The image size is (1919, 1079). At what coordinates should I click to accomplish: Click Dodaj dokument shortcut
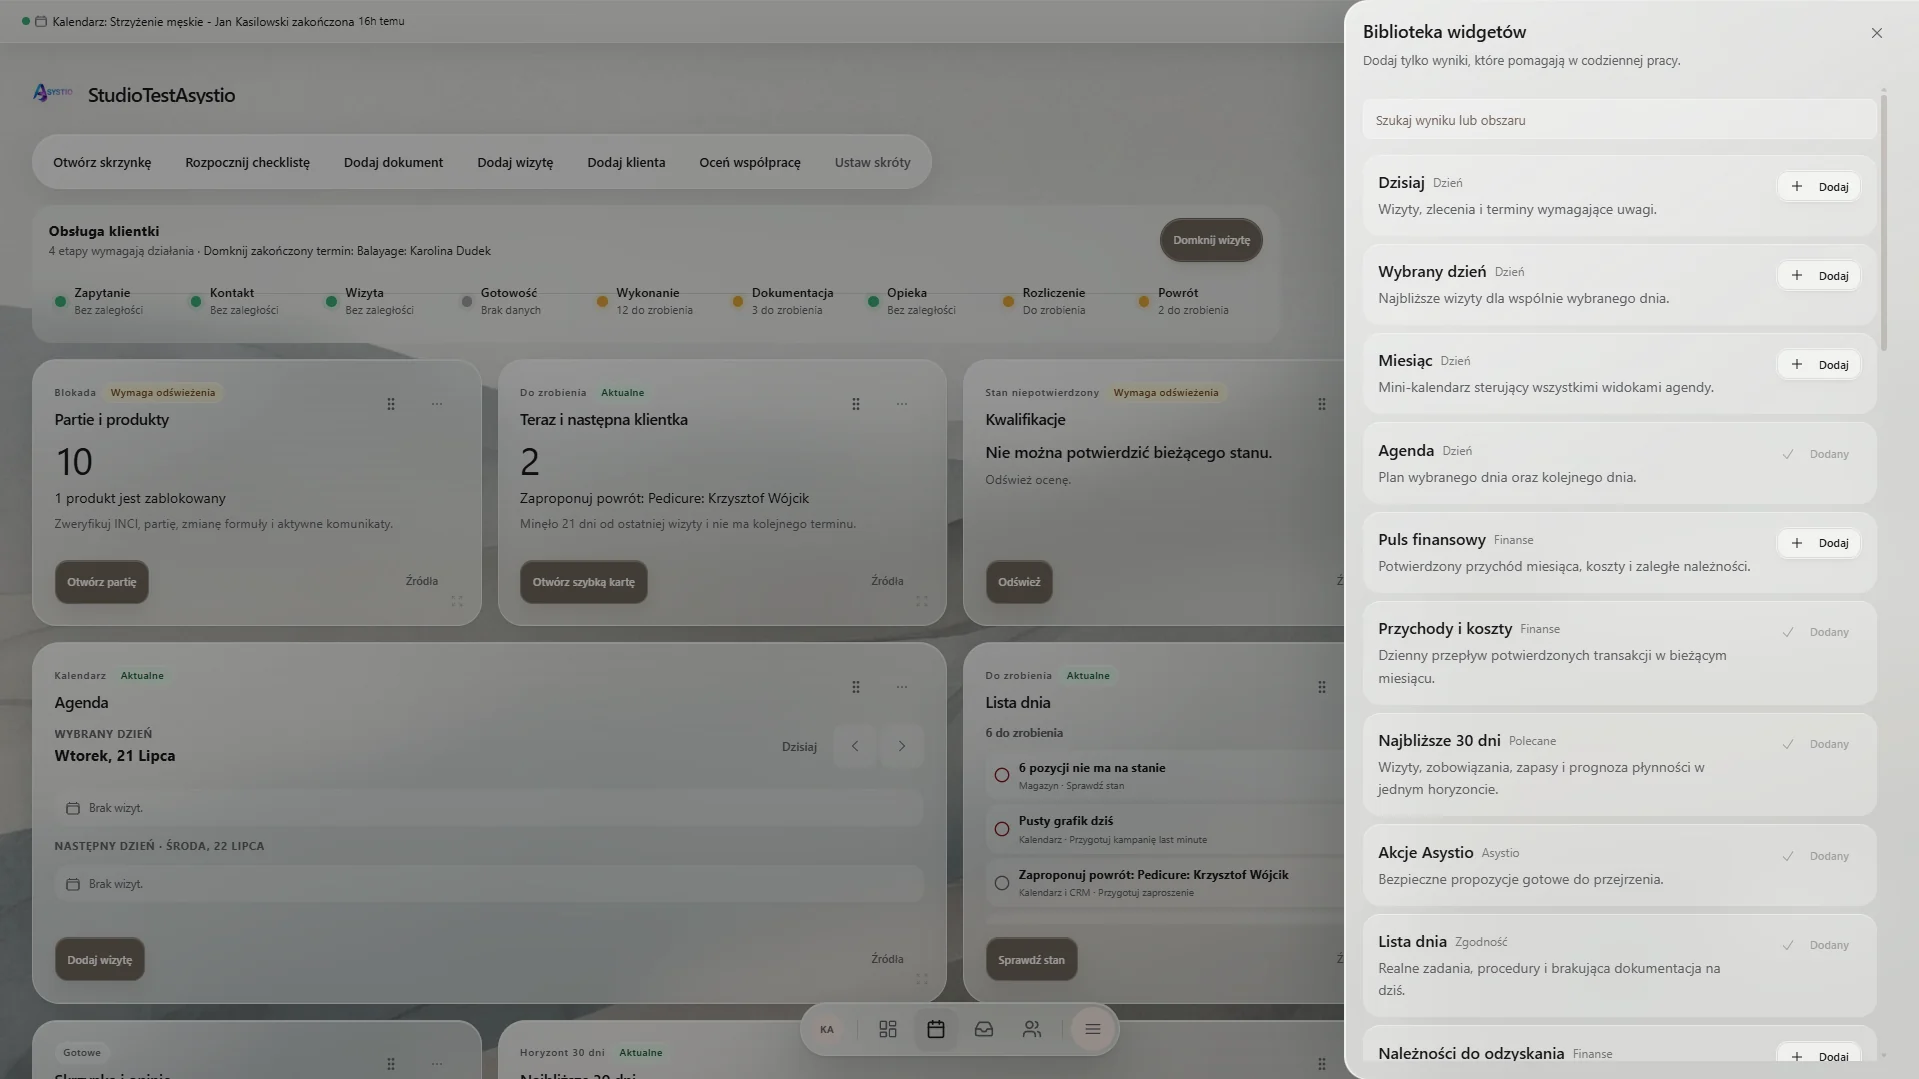click(393, 162)
